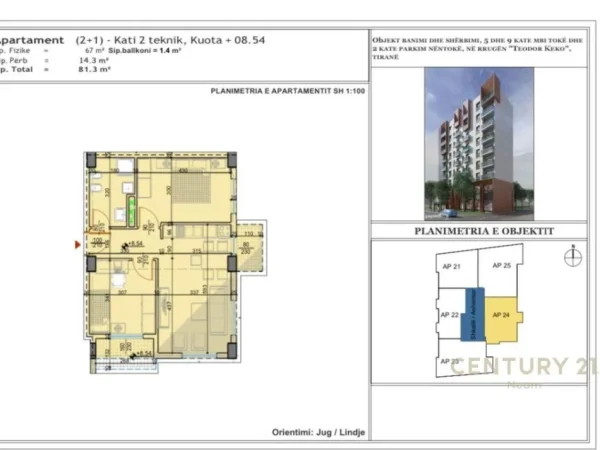Click the PLANIMETRIA E OBJEKTIT heading

[x=483, y=230]
